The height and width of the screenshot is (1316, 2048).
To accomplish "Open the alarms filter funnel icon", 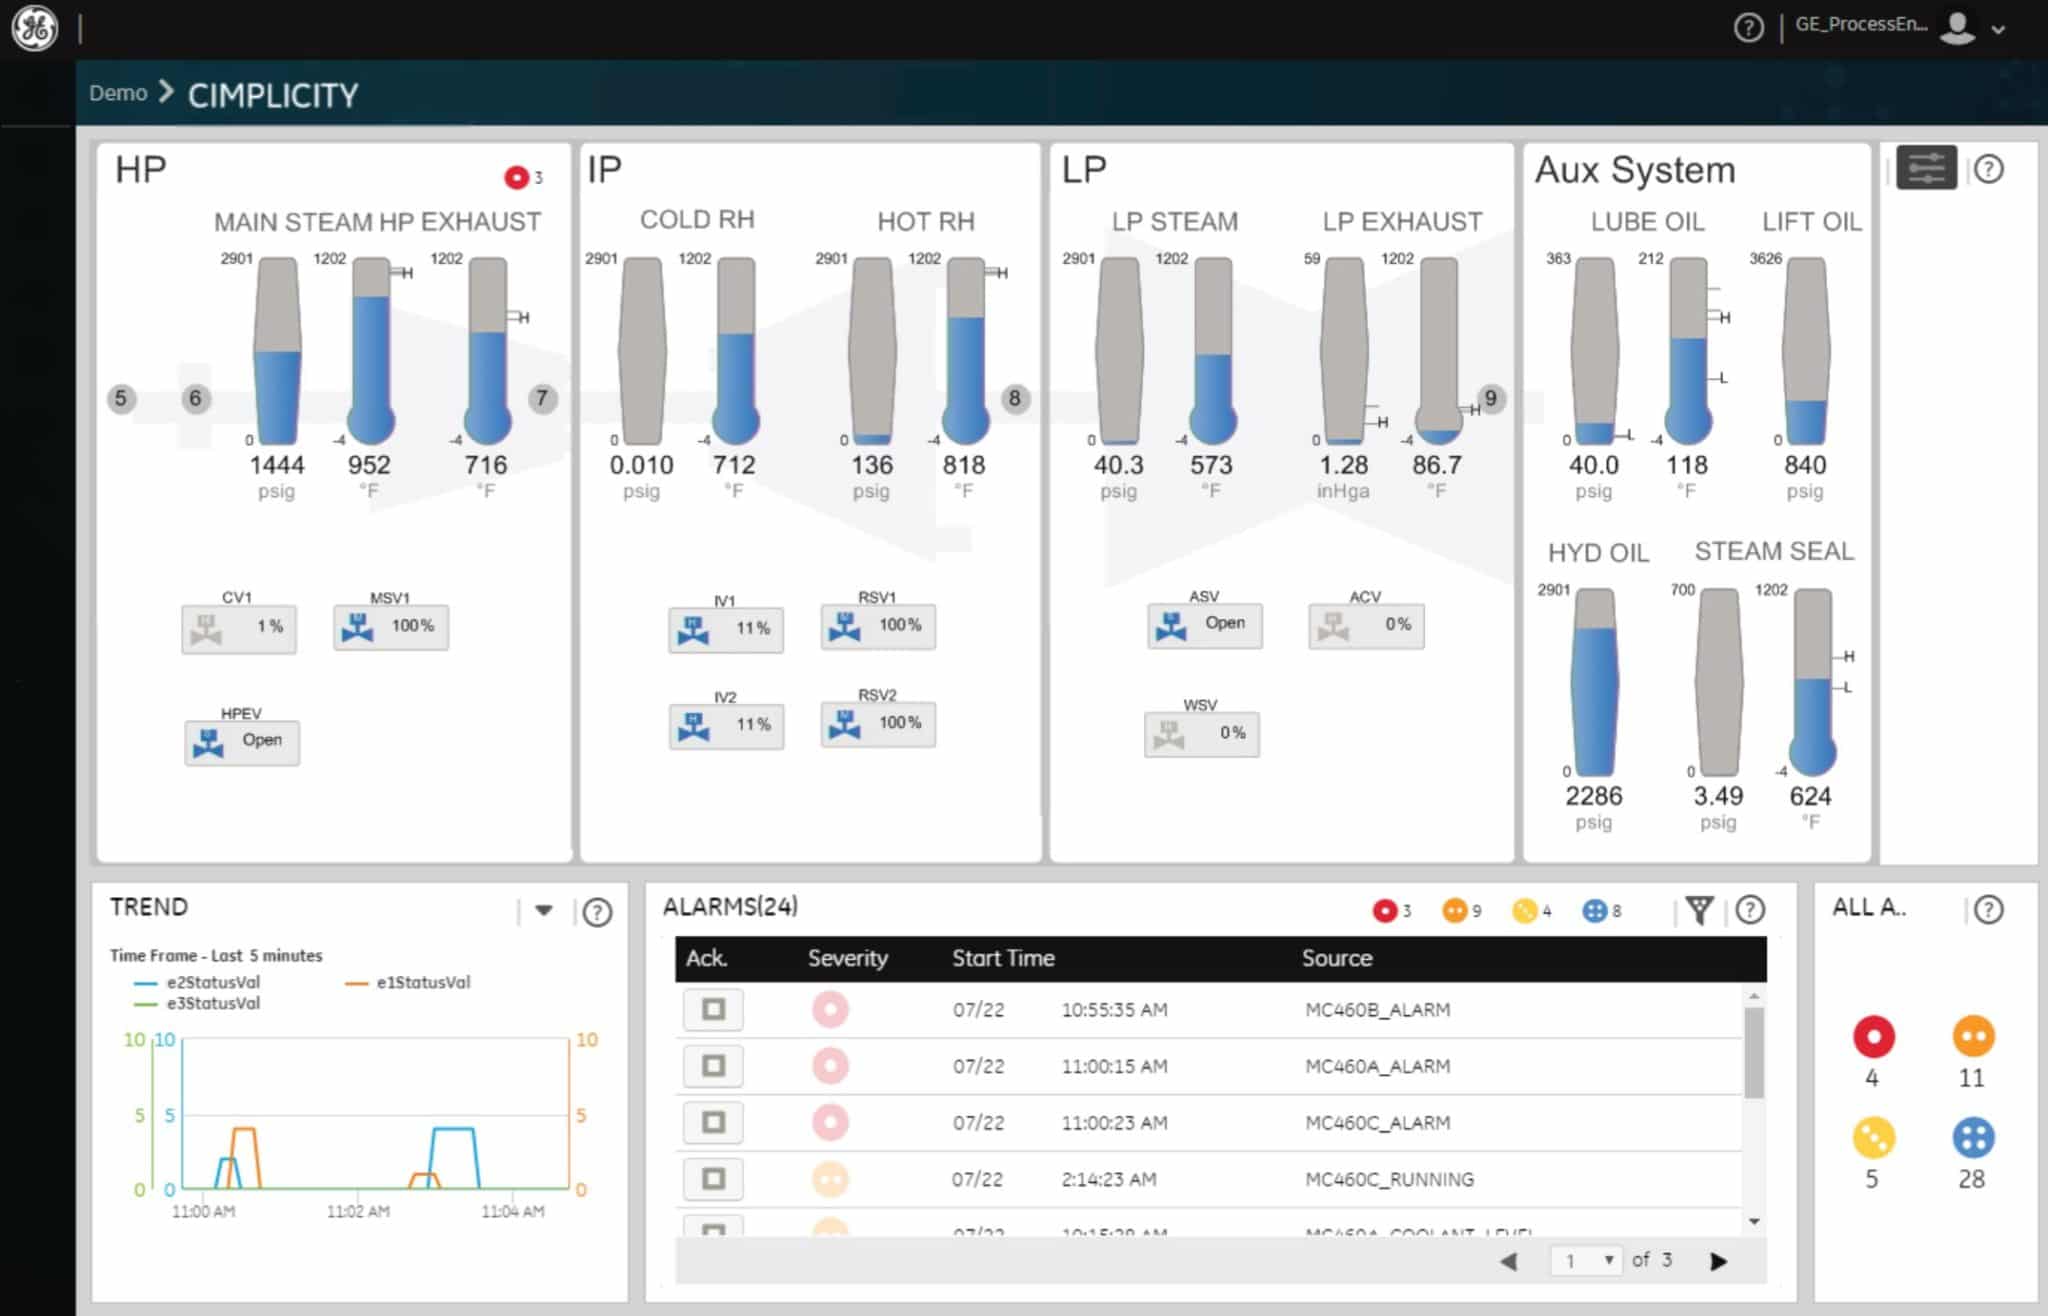I will coord(1699,910).
